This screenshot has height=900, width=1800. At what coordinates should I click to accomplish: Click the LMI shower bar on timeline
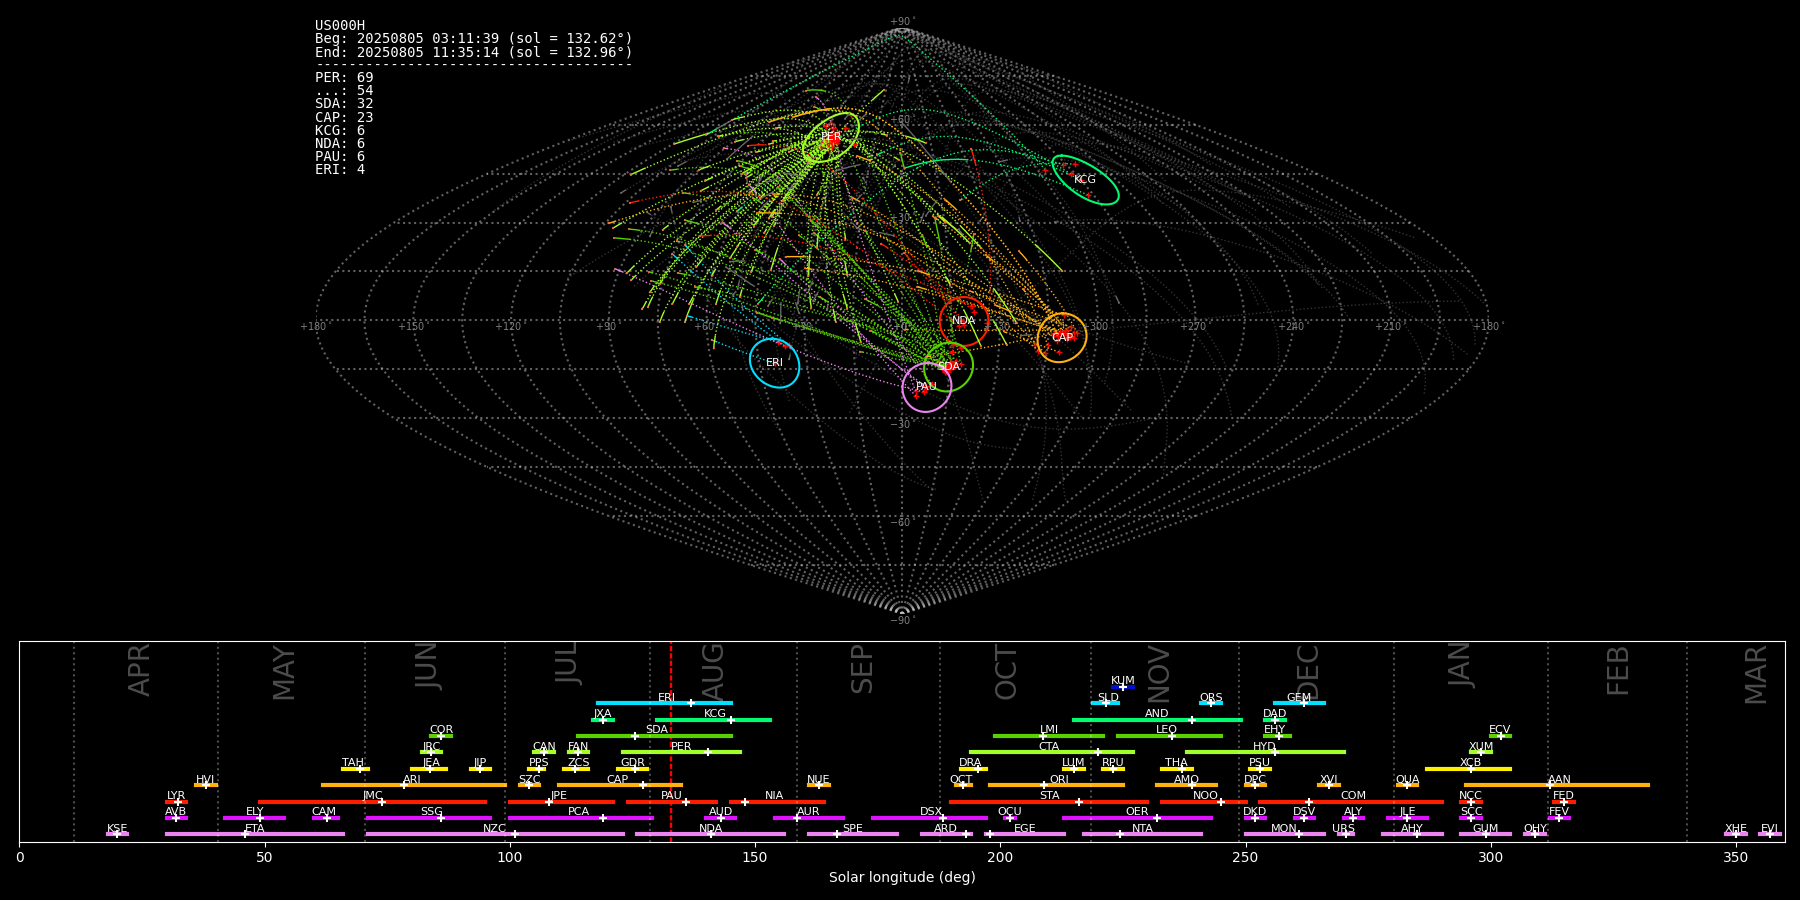pyautogui.click(x=1049, y=736)
